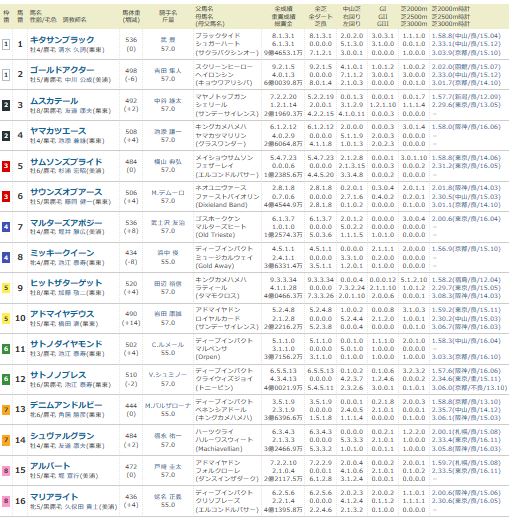View デニムアンドルビー horse details

(x=66, y=405)
